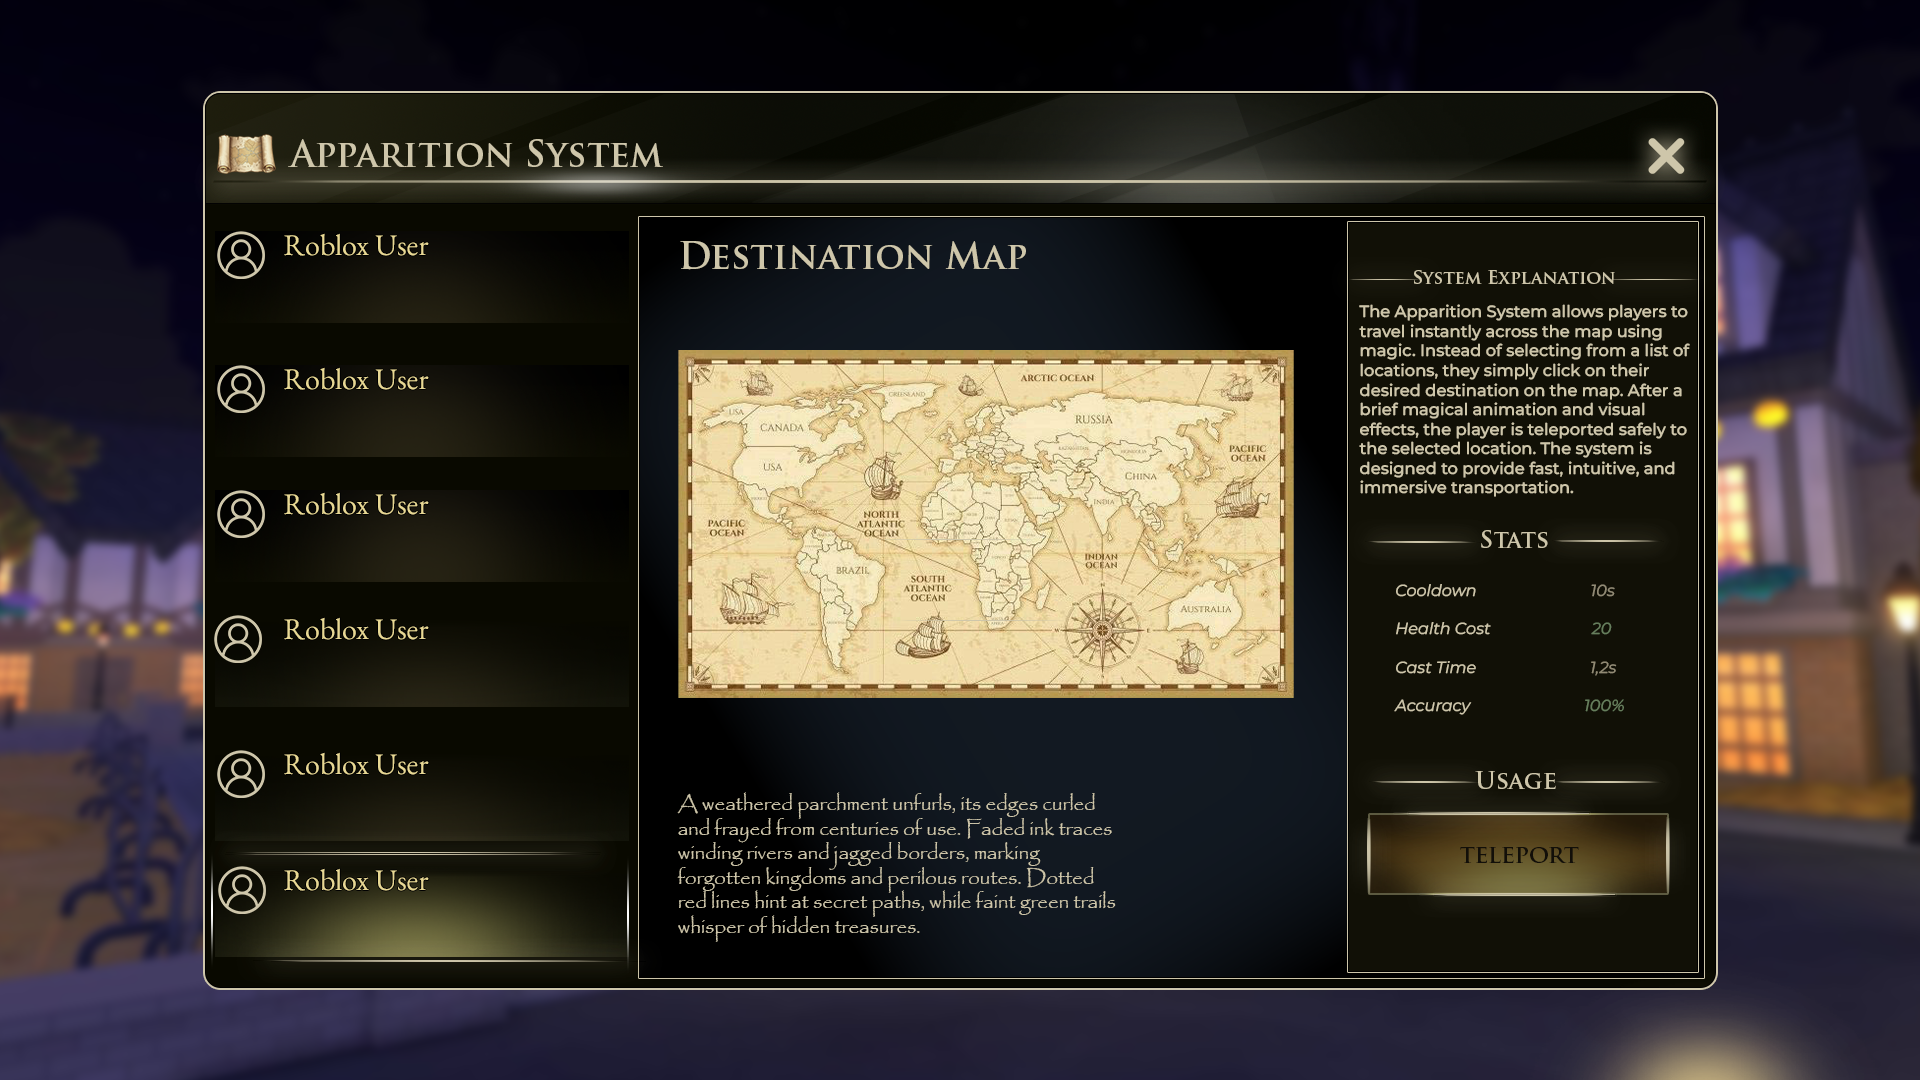Click the Apparition System title text
The height and width of the screenshot is (1080, 1920).
point(476,155)
